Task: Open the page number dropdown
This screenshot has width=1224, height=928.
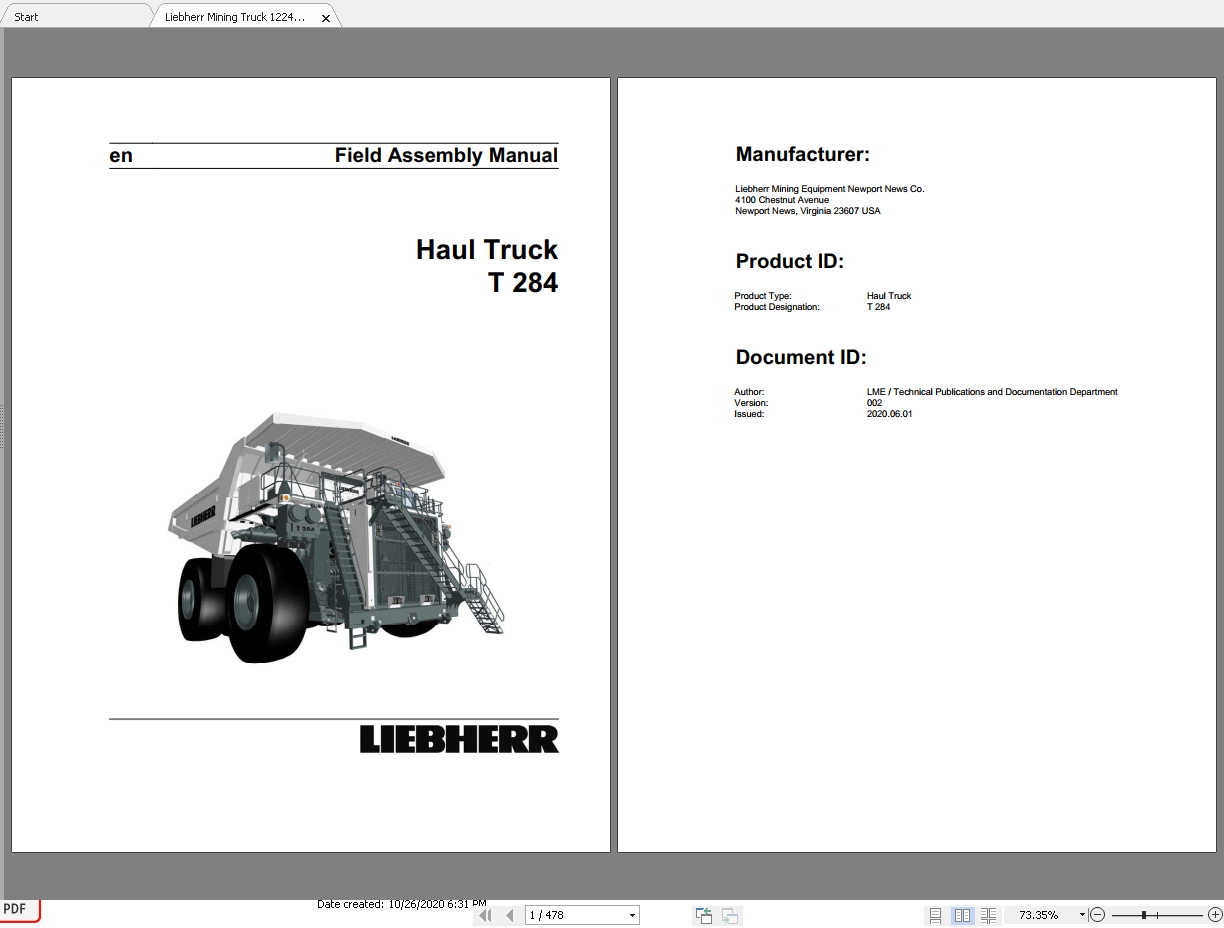Action: pos(632,915)
